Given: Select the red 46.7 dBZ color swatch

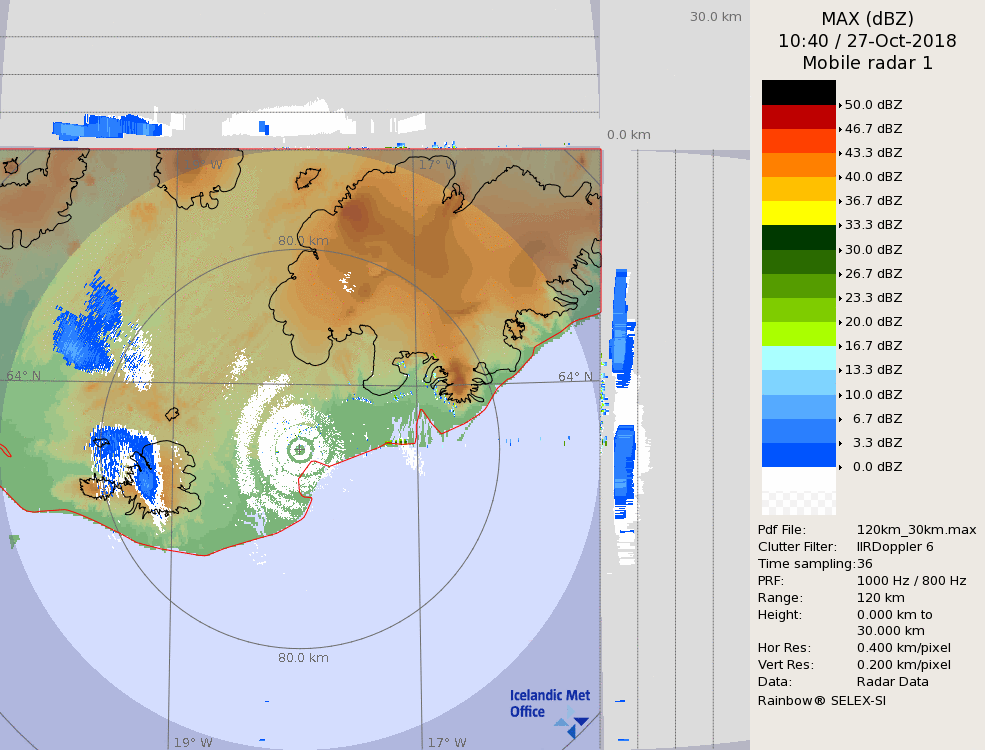Looking at the screenshot, I should (x=798, y=116).
